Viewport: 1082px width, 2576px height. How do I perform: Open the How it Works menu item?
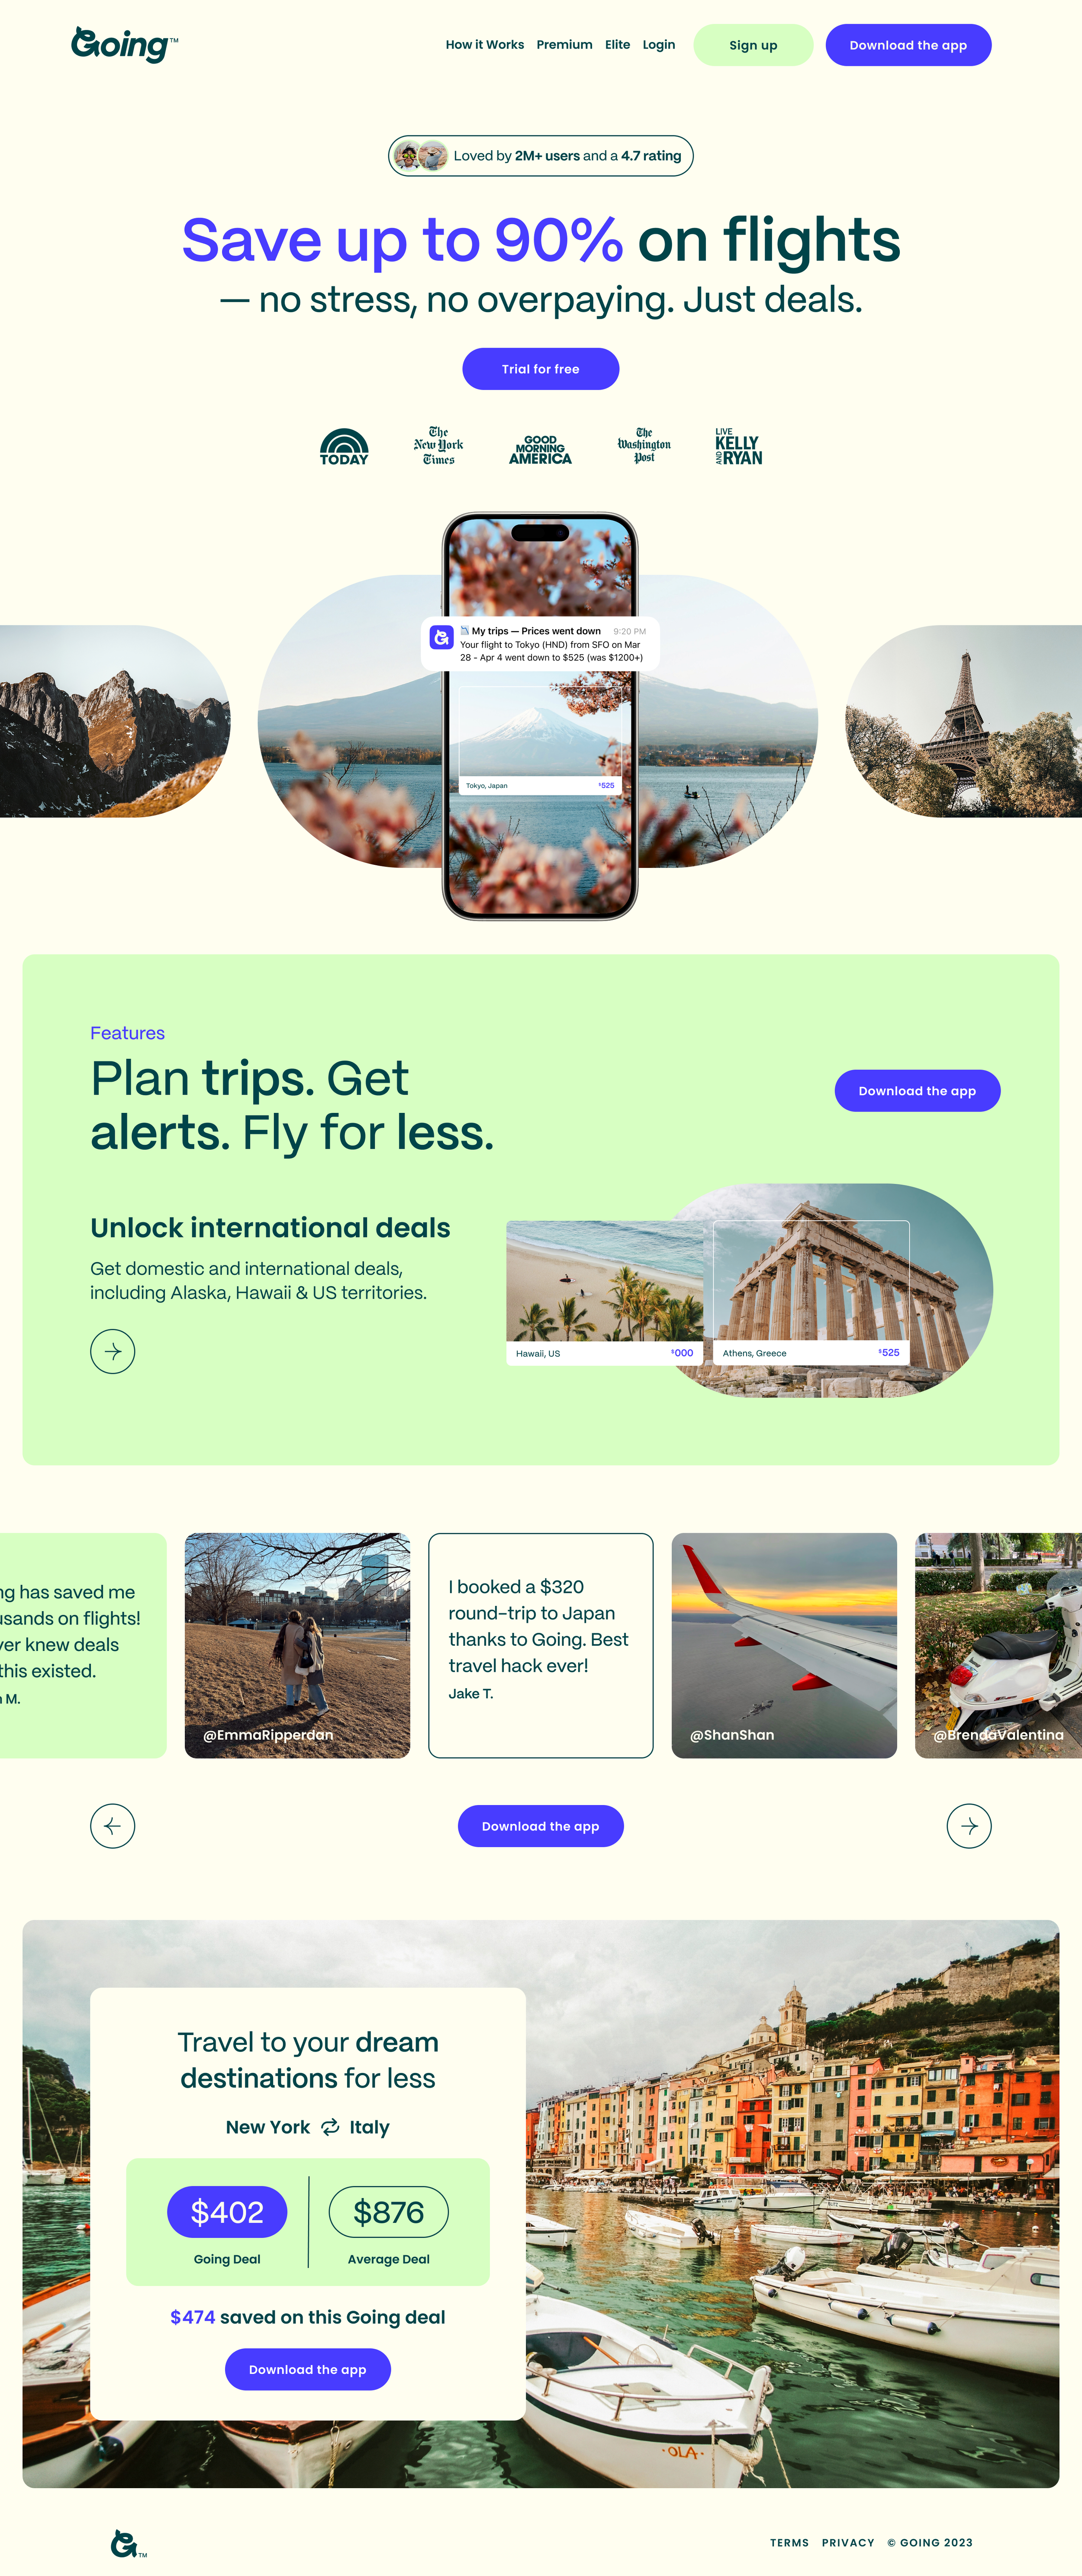(x=485, y=45)
